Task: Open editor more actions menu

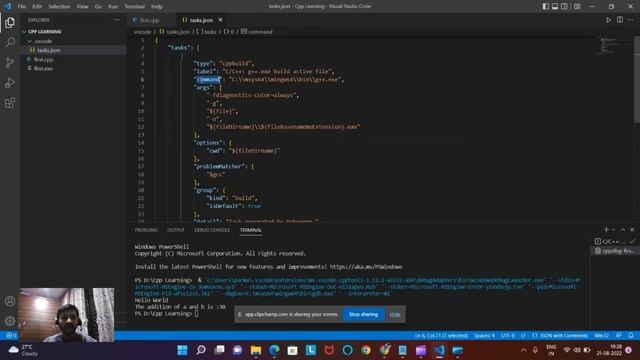Action: 631,20
